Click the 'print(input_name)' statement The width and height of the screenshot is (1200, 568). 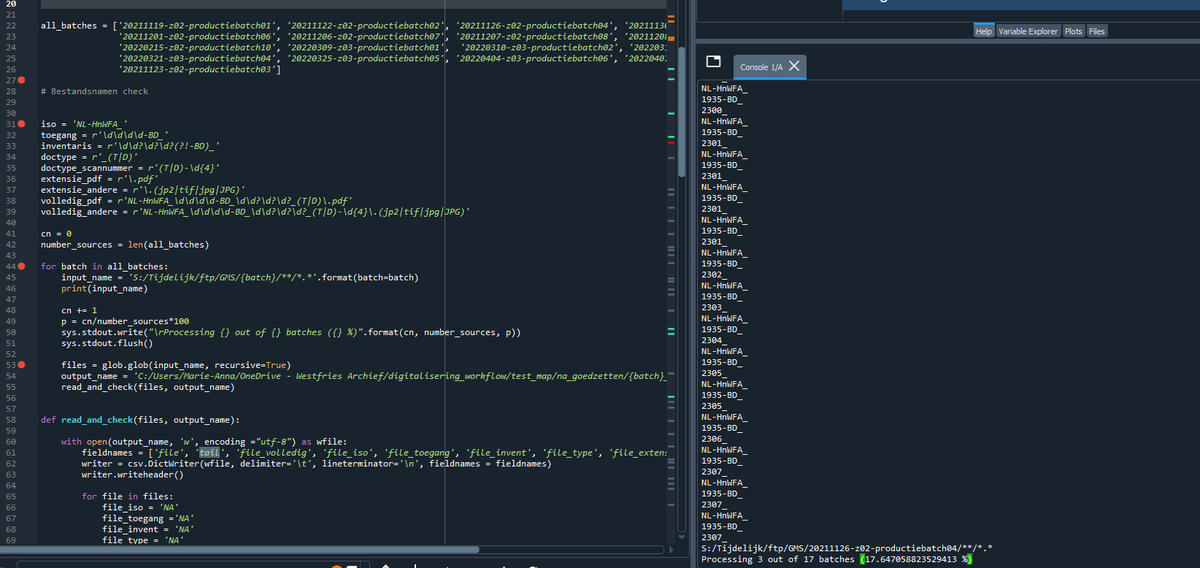(103, 288)
